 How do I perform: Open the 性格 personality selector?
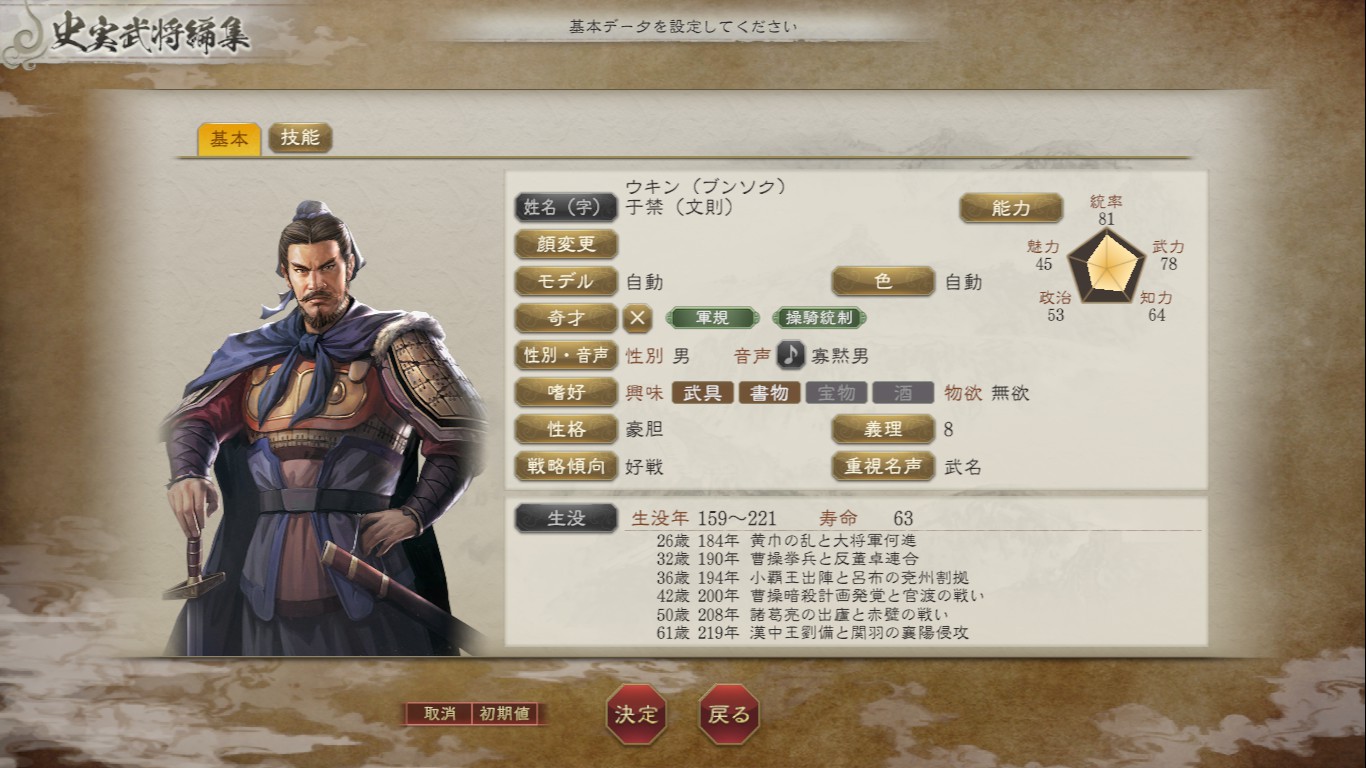pos(566,429)
